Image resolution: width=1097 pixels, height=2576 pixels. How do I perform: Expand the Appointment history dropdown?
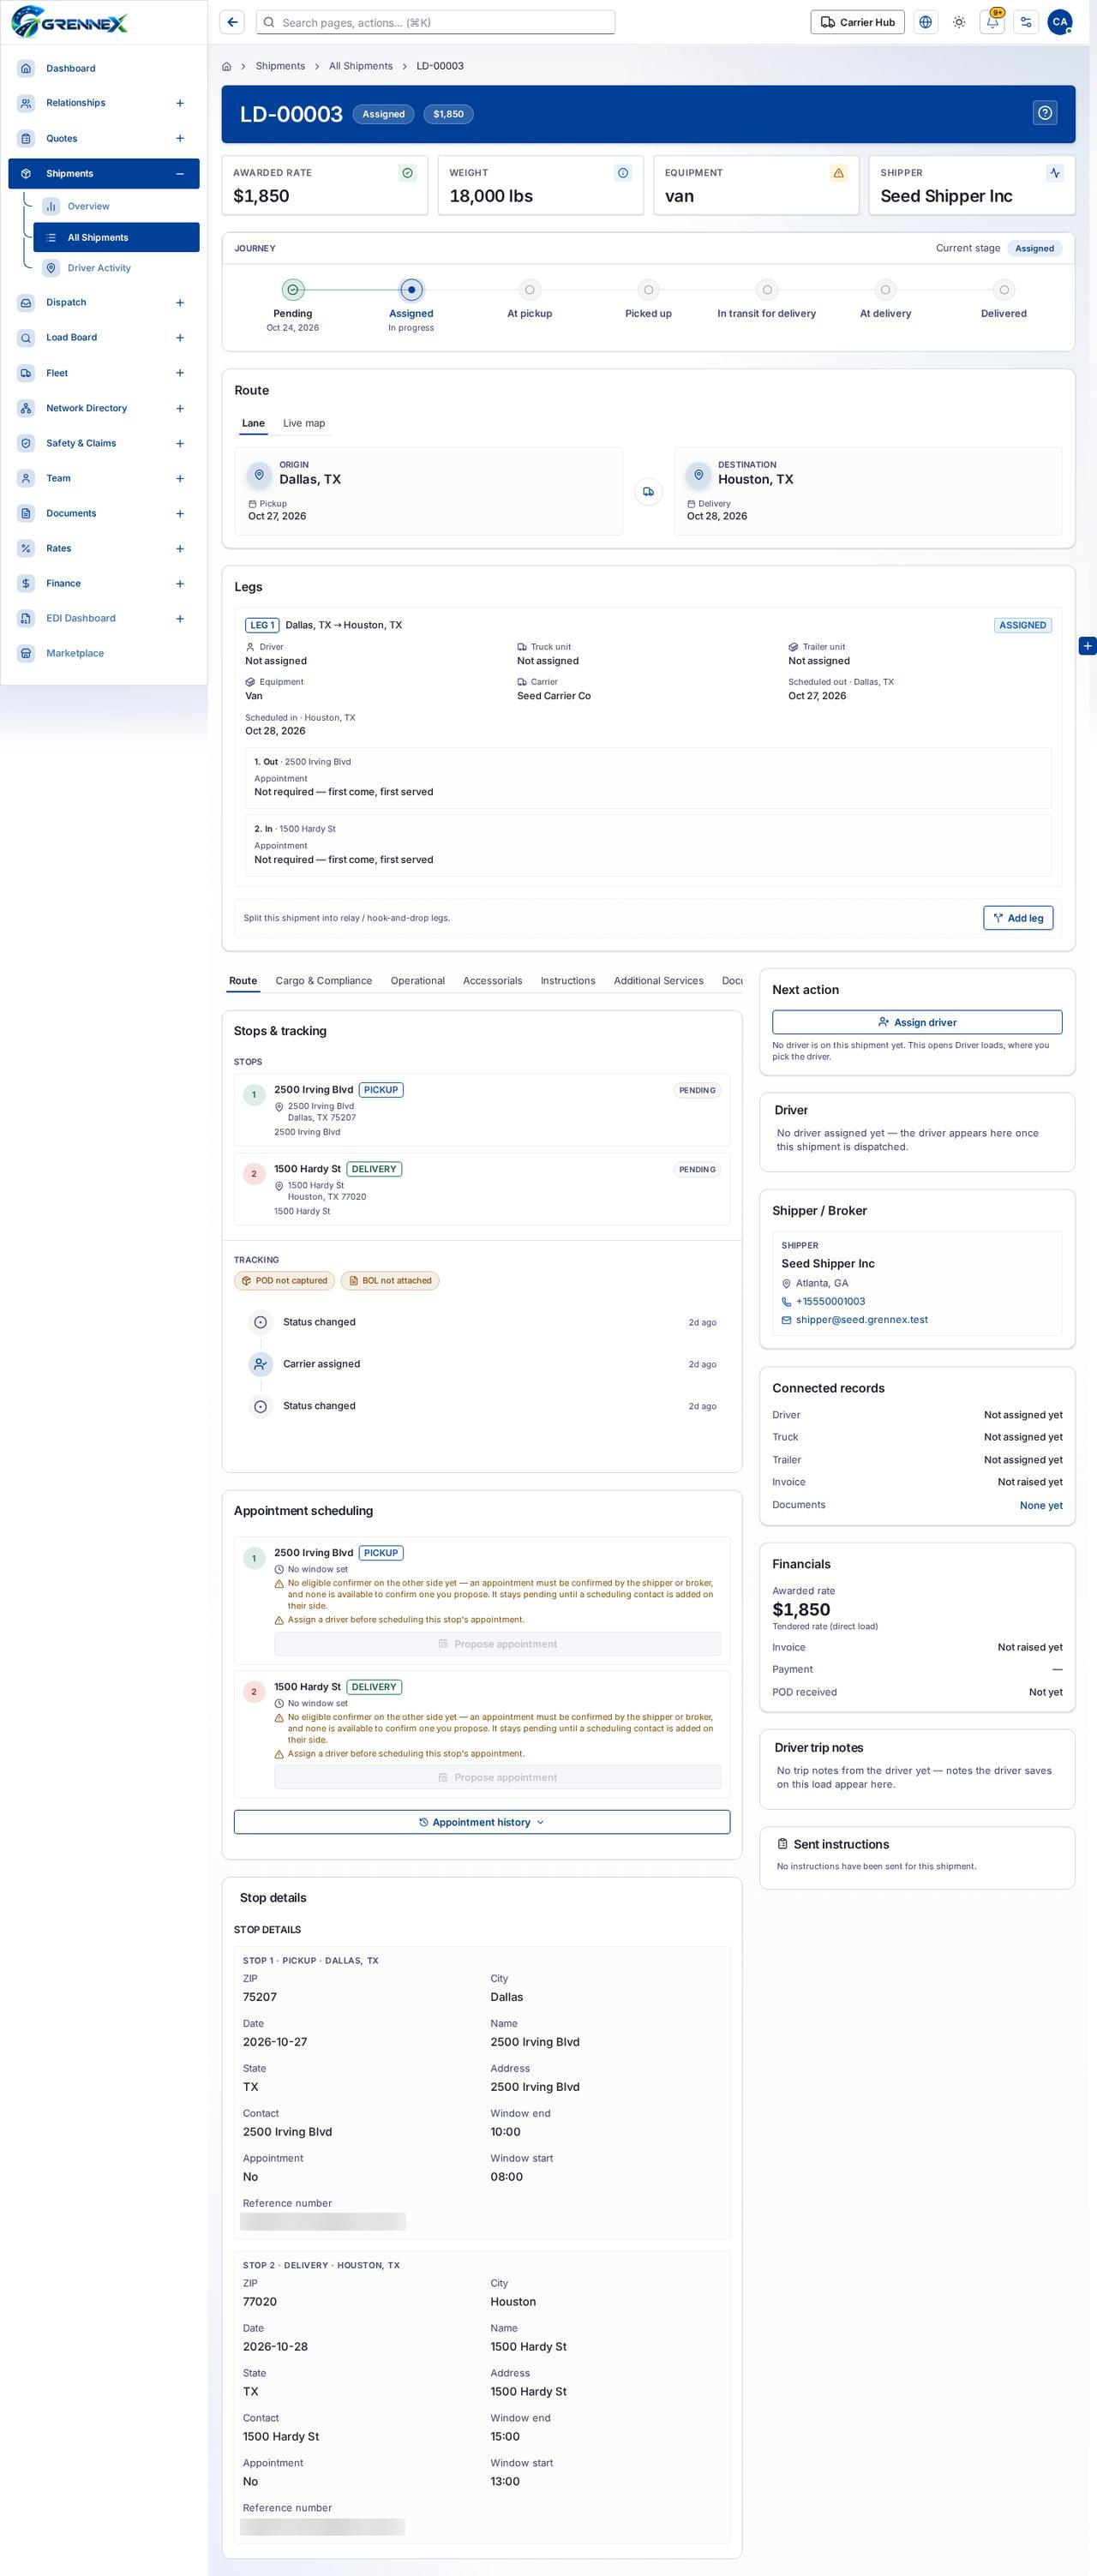482,1822
